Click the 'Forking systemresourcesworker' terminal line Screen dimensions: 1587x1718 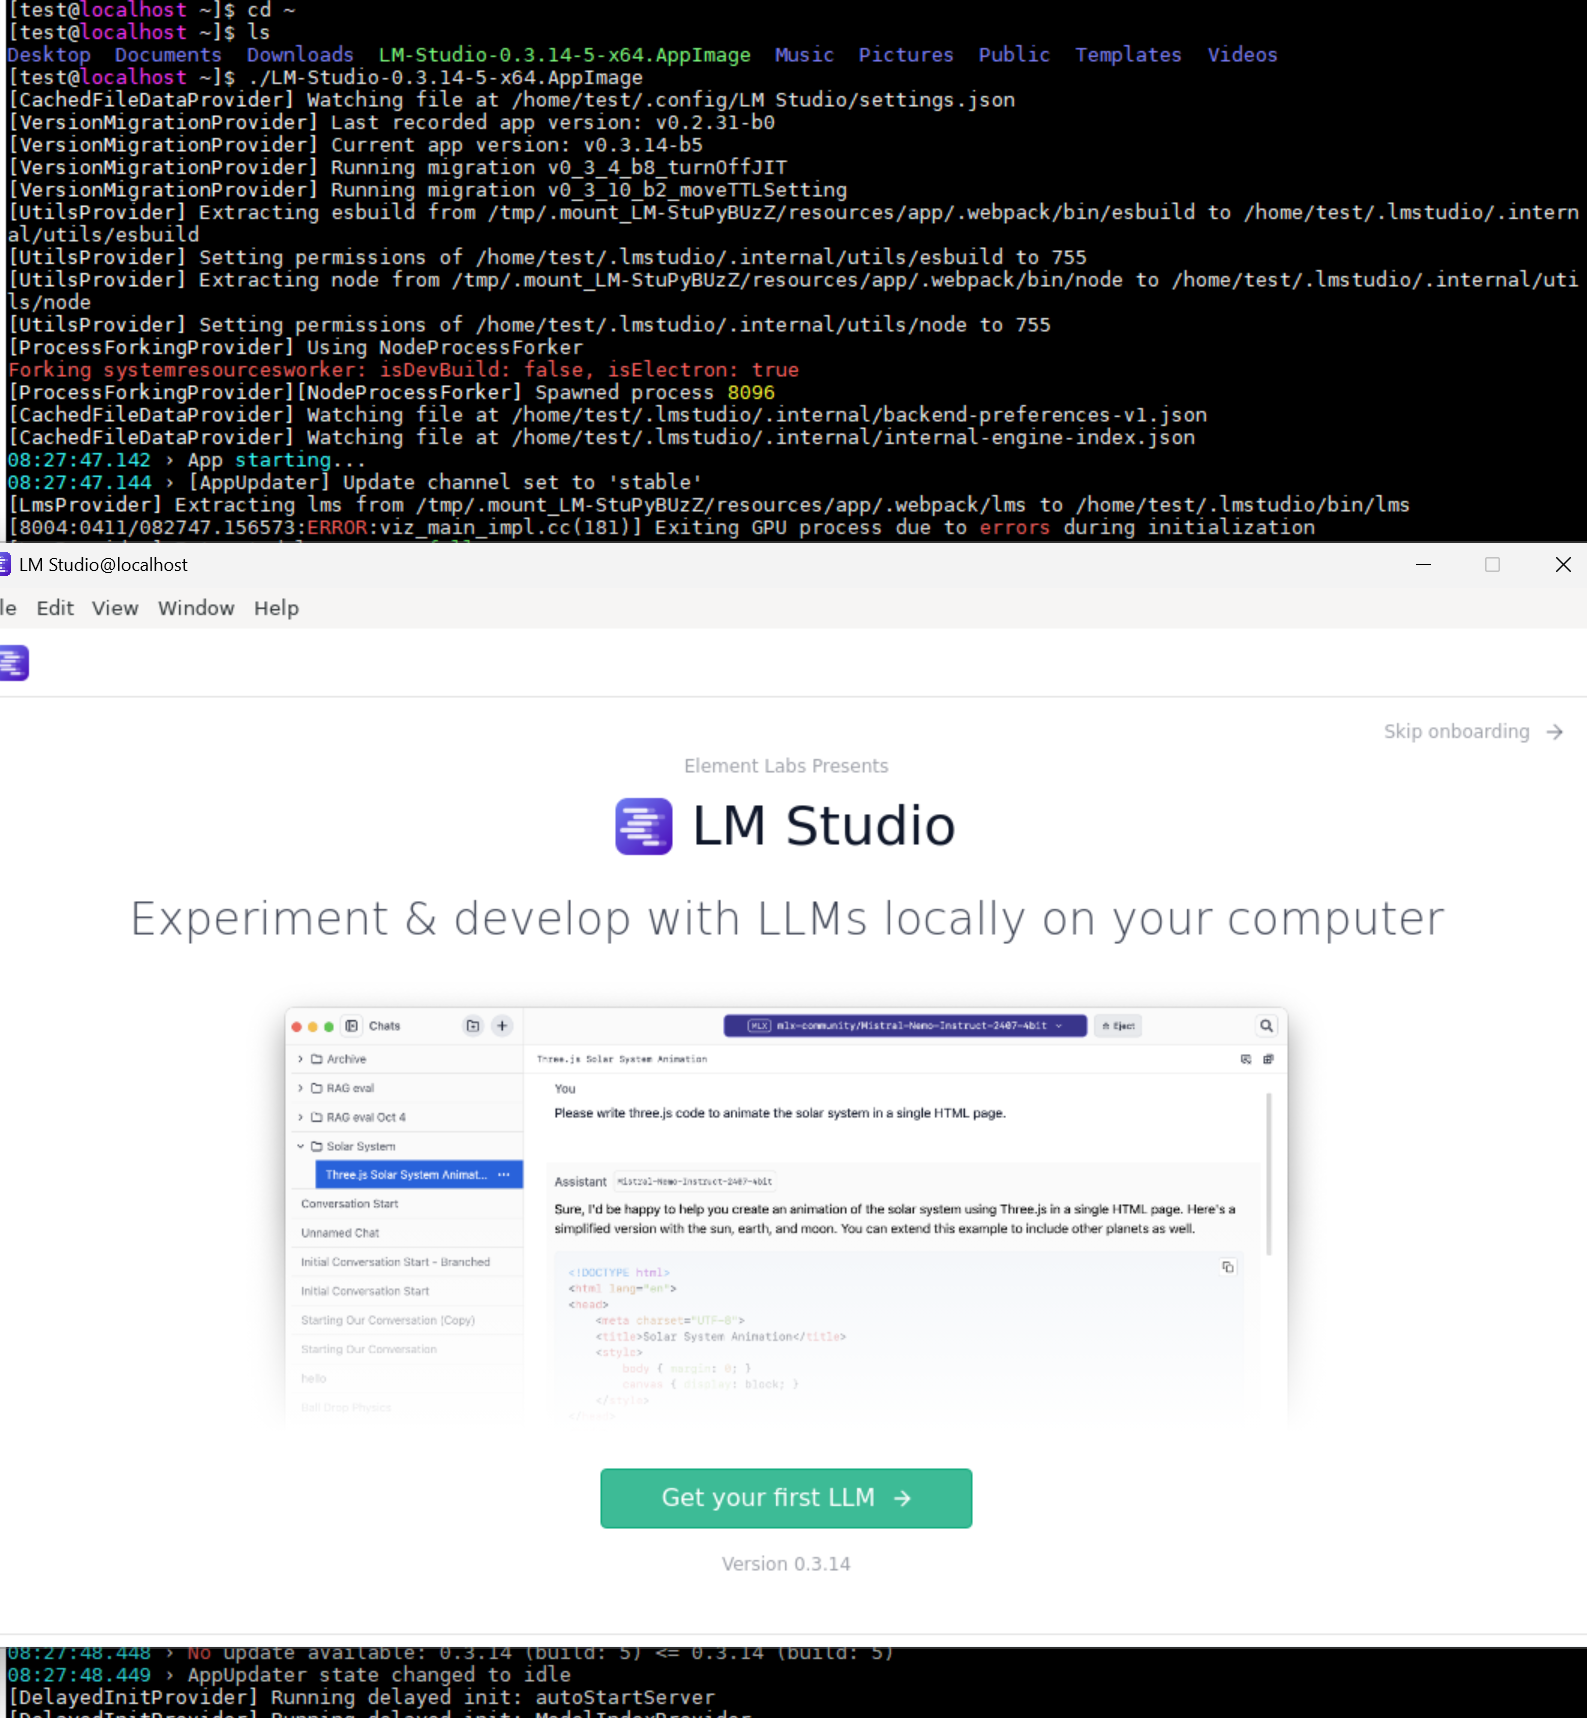(403, 370)
